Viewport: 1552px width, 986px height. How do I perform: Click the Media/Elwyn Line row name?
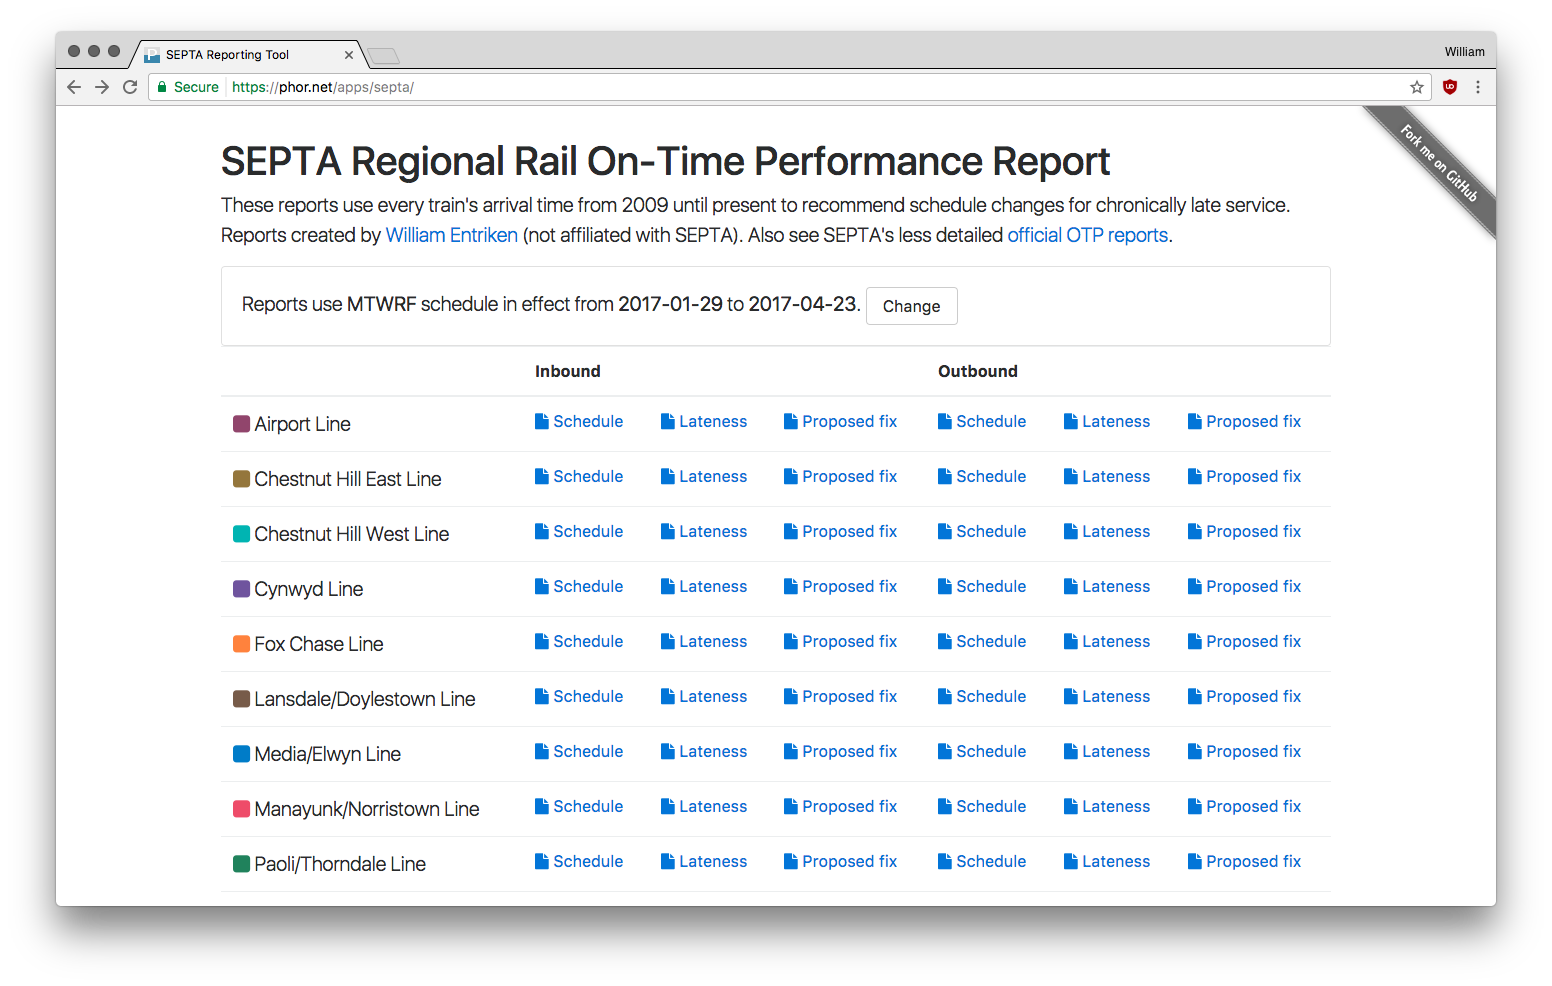coord(328,754)
